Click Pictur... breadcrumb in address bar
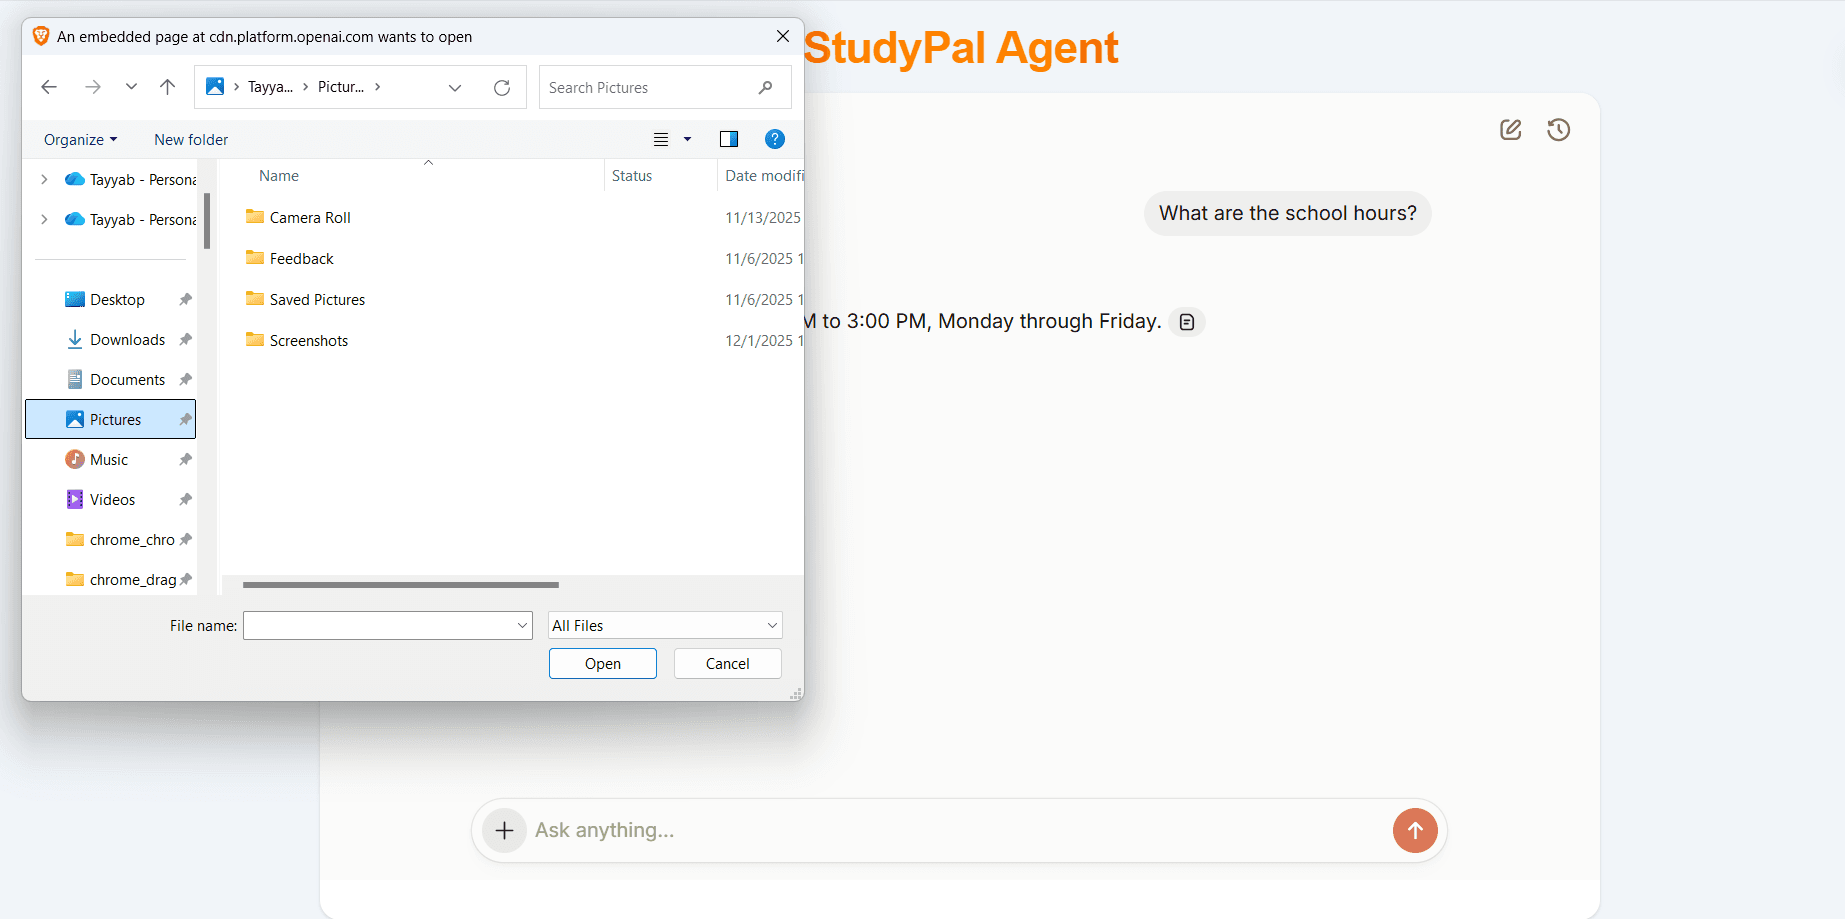The height and width of the screenshot is (919, 1845). [341, 88]
